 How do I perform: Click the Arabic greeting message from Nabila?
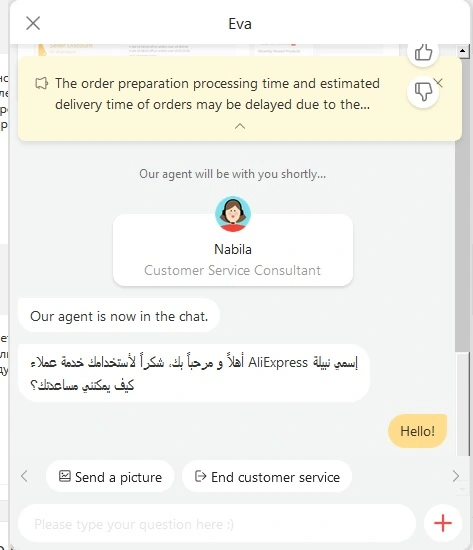(194, 373)
